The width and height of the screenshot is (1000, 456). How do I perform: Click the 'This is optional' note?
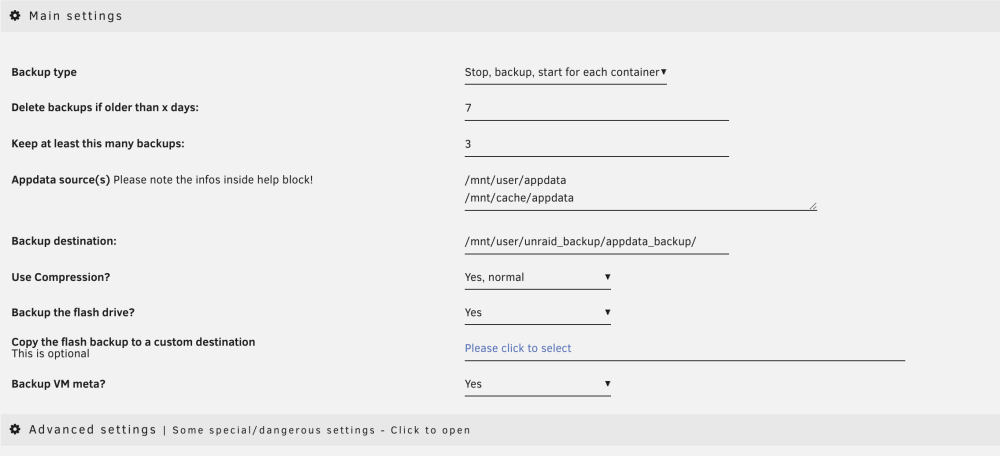50,354
